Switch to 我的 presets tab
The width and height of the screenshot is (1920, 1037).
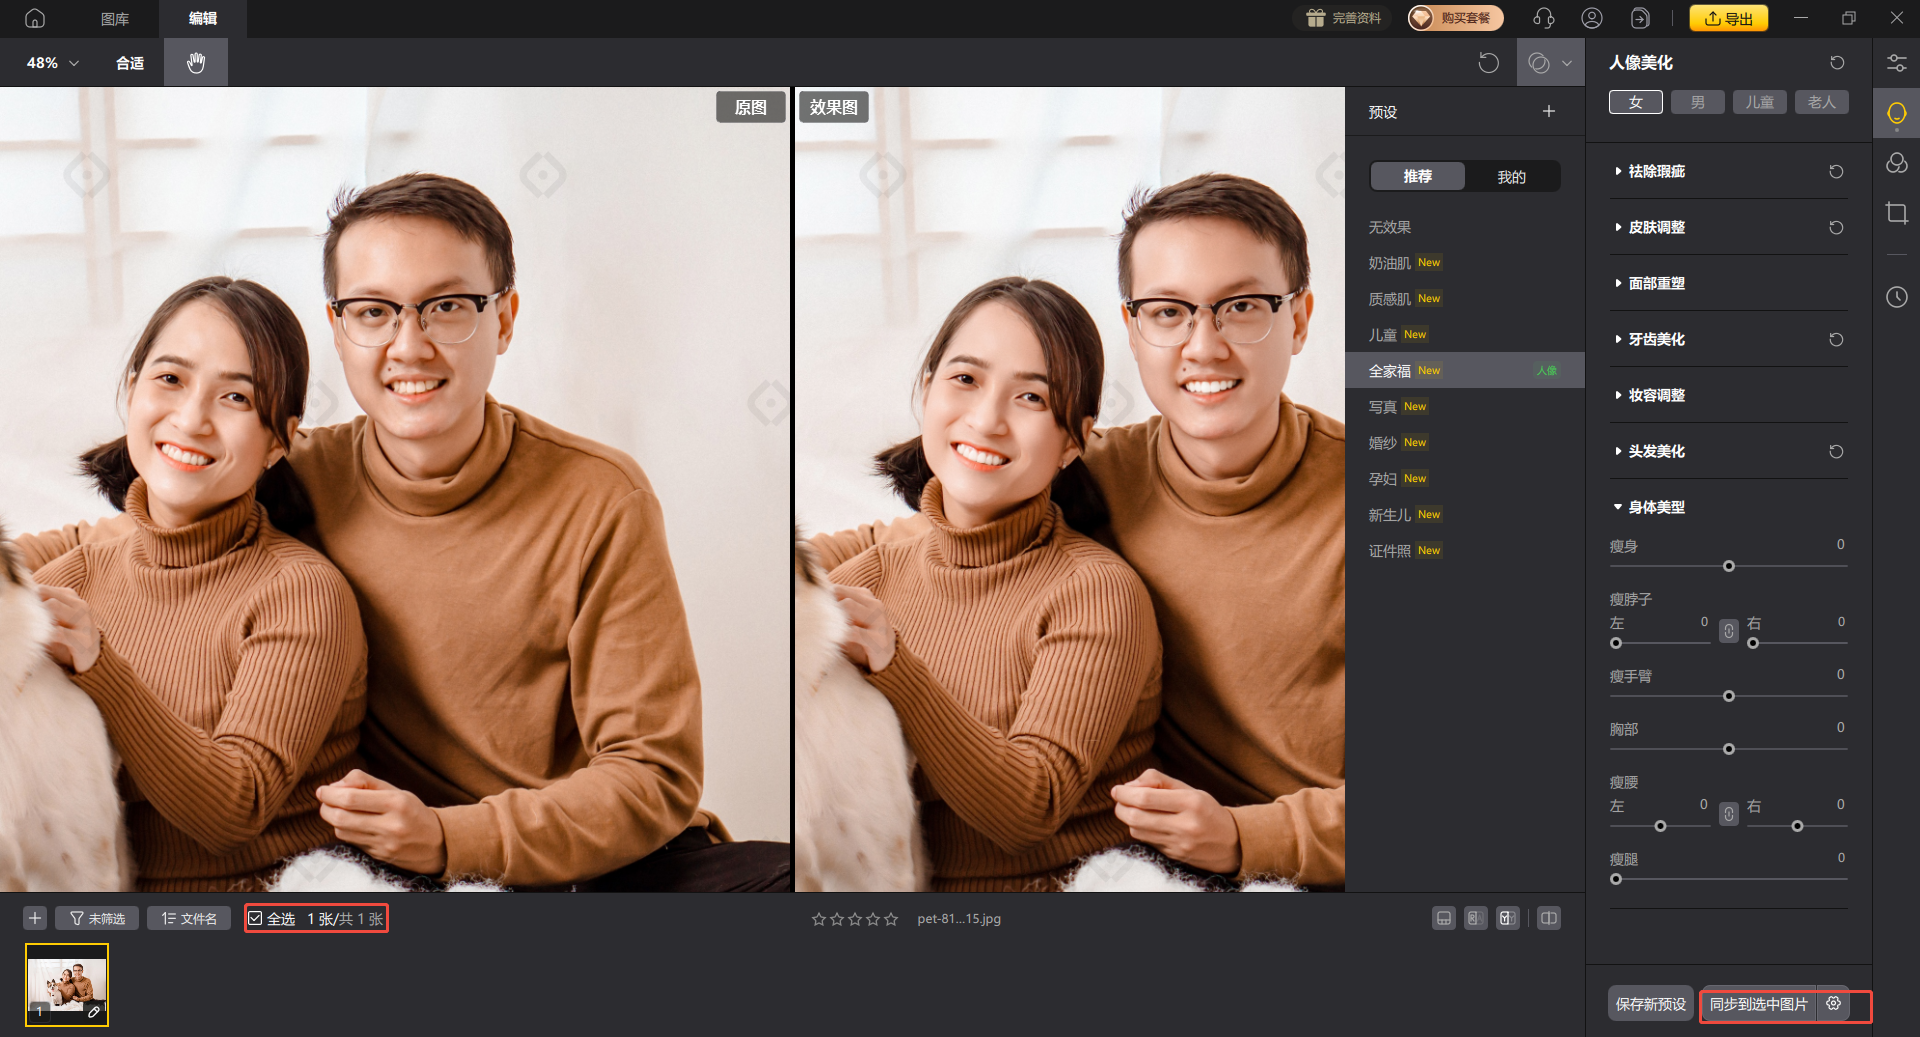point(1510,176)
